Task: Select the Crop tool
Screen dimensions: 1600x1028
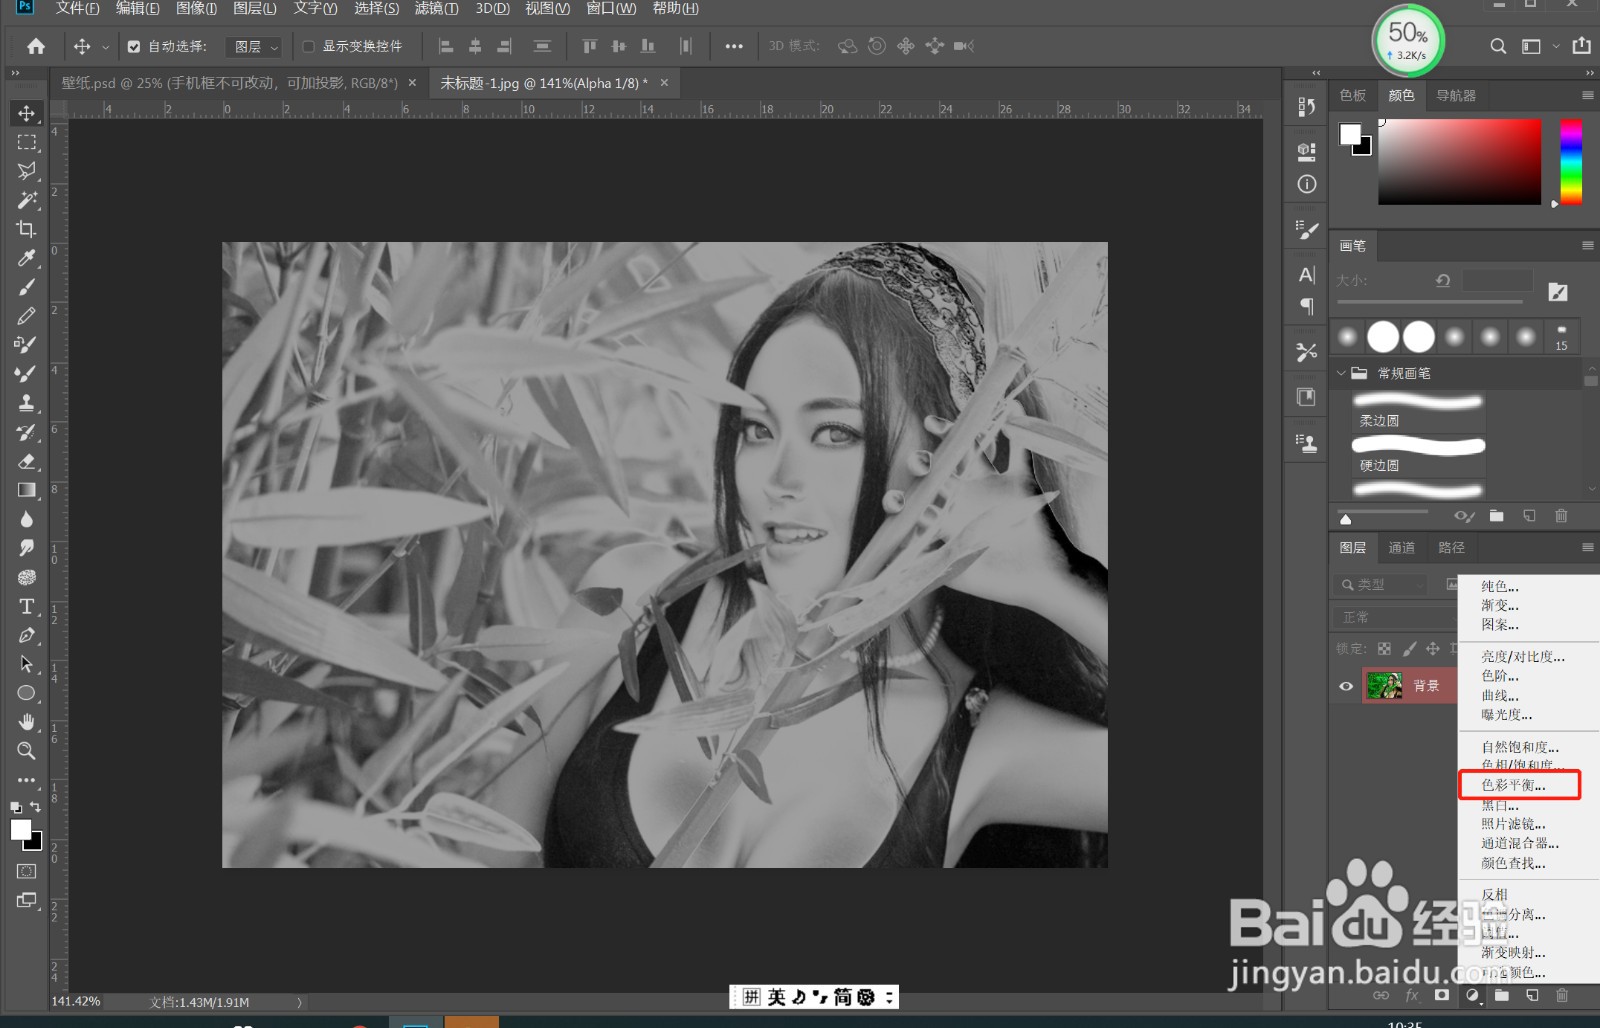Action: (x=27, y=229)
